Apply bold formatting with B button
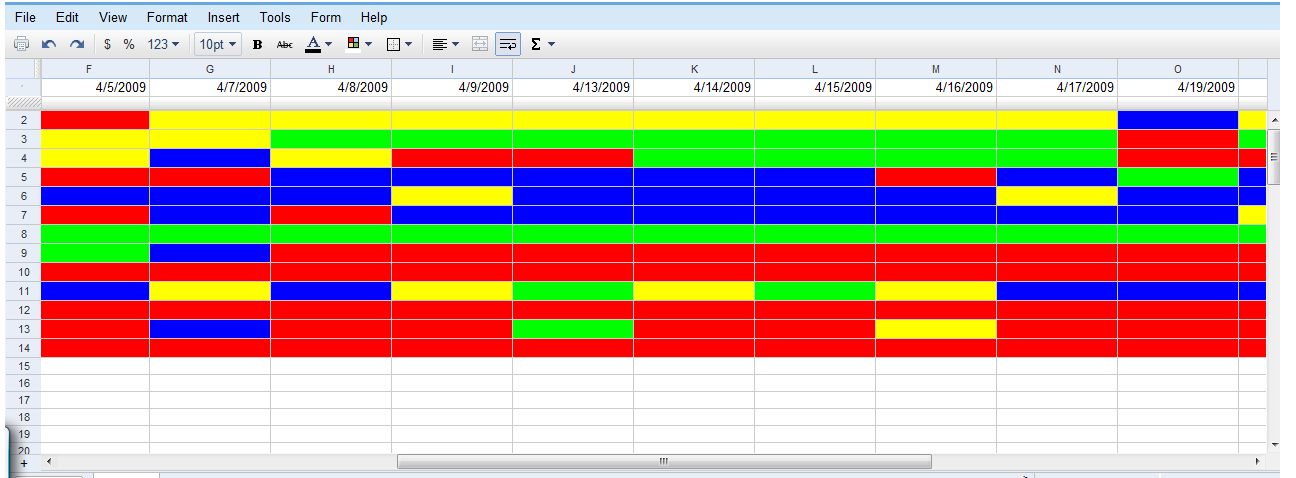The height and width of the screenshot is (478, 1296). point(257,44)
